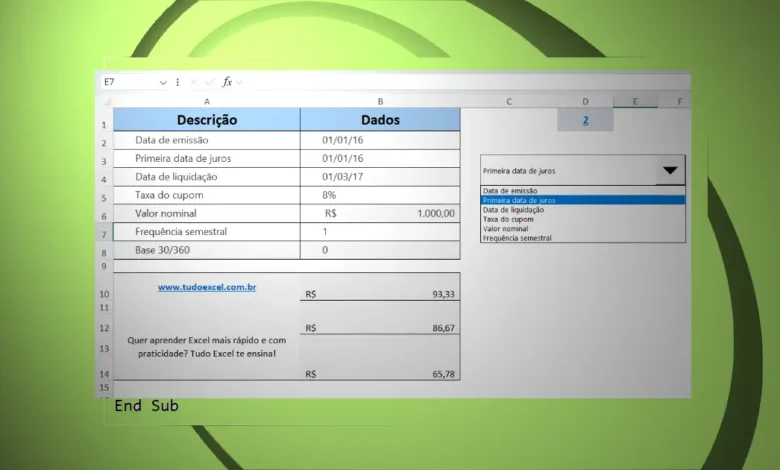Select column C header
The width and height of the screenshot is (780, 470).
coord(509,101)
